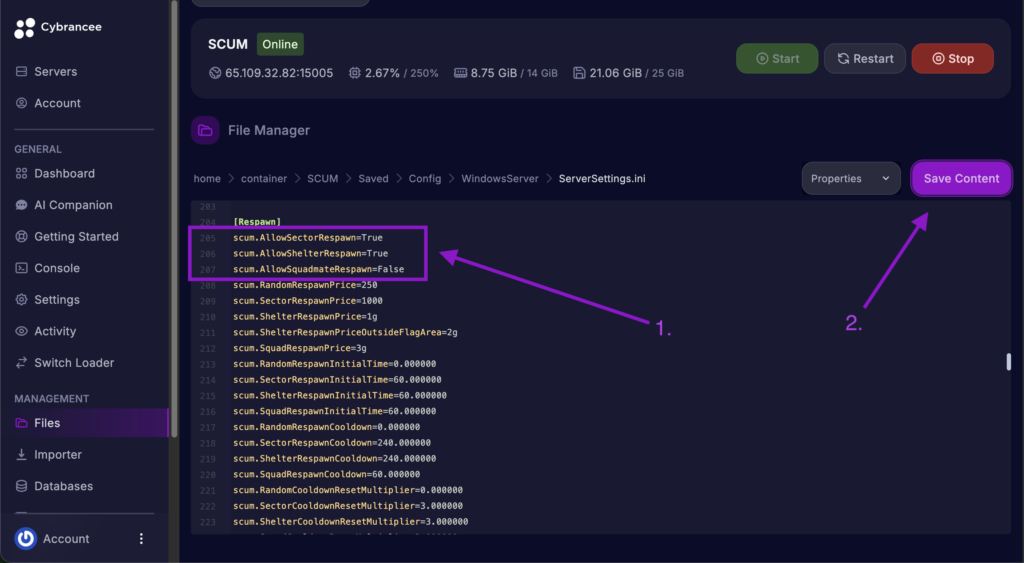Save the file with the Save Content button

(x=961, y=178)
